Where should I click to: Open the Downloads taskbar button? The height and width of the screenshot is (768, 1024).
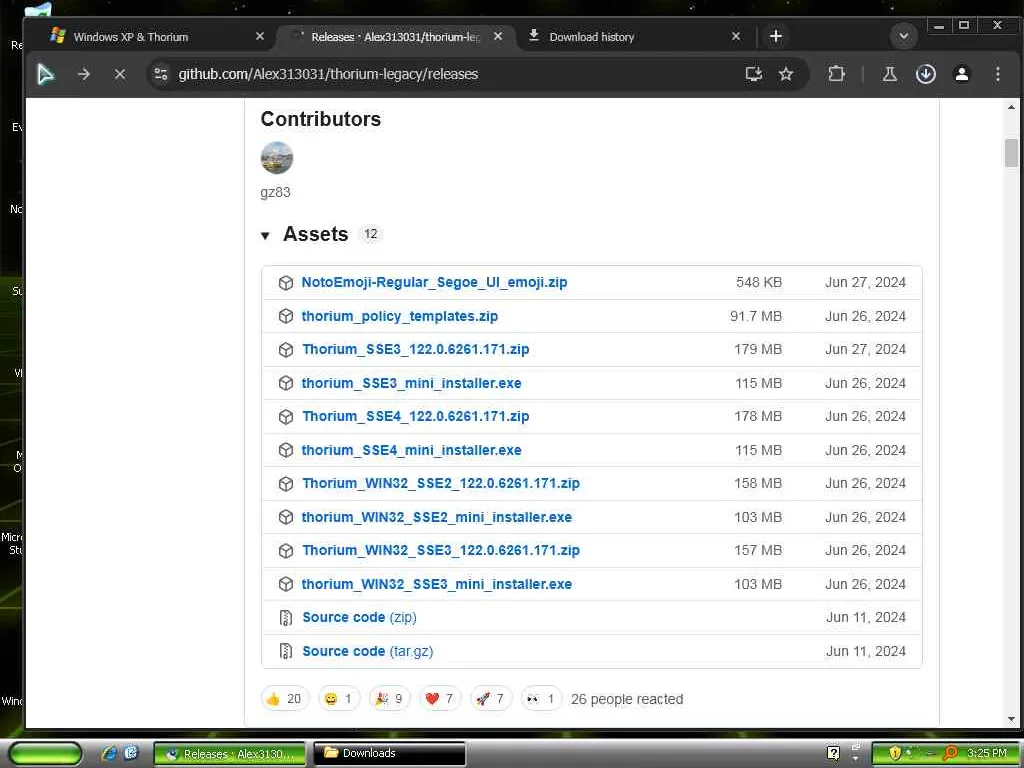point(389,754)
